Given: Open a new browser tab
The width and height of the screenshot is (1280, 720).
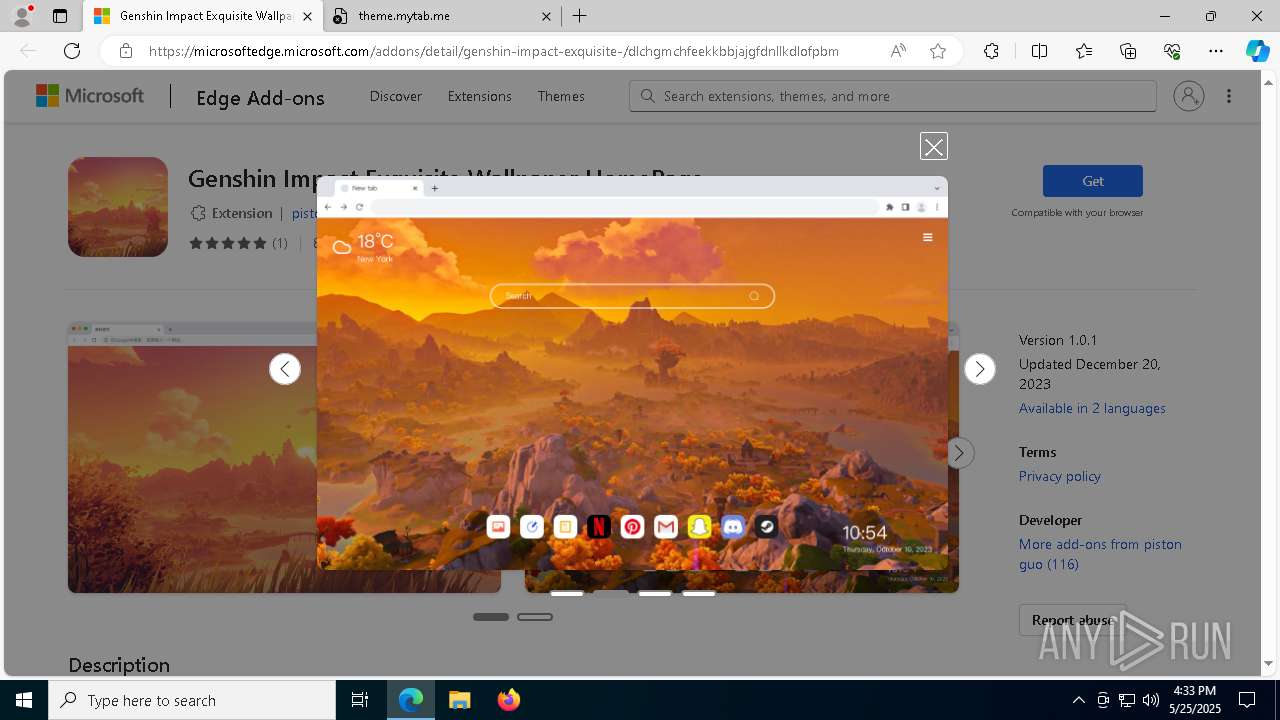Looking at the screenshot, I should [579, 16].
